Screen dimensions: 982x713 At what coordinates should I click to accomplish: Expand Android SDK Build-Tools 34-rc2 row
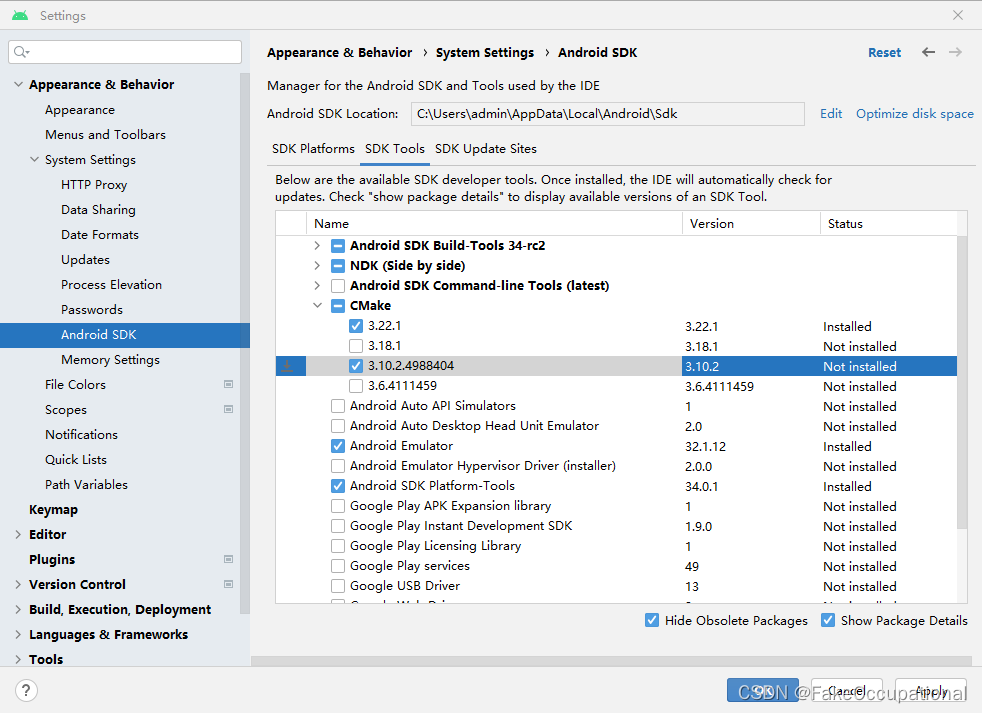click(317, 246)
